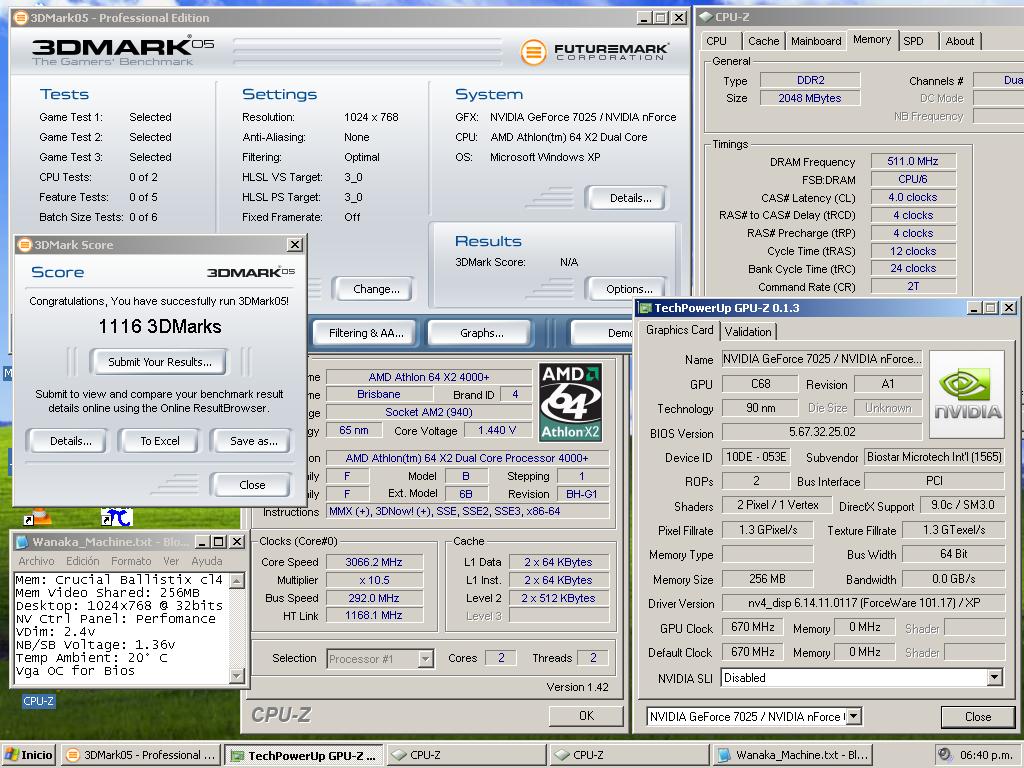The image size is (1024, 768).
Task: Click Submit Your Results button
Action: click(159, 362)
